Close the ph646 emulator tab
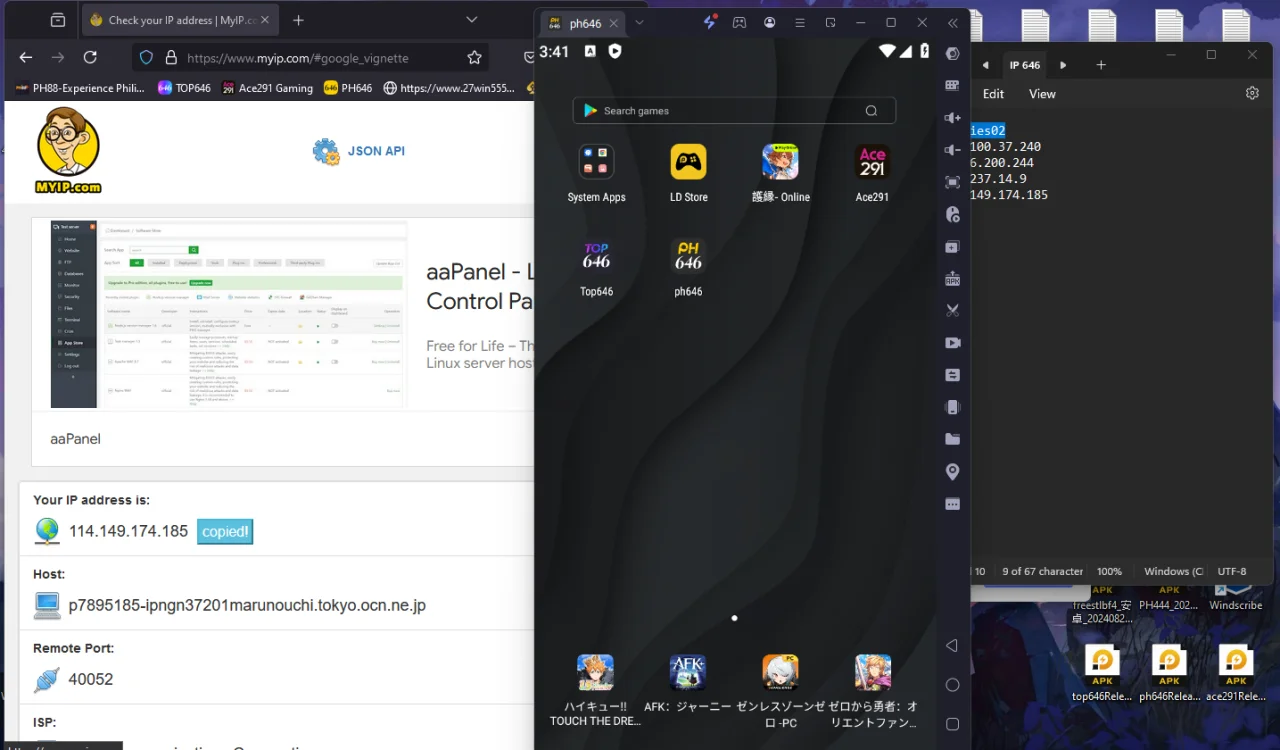The width and height of the screenshot is (1280, 750). pos(614,23)
